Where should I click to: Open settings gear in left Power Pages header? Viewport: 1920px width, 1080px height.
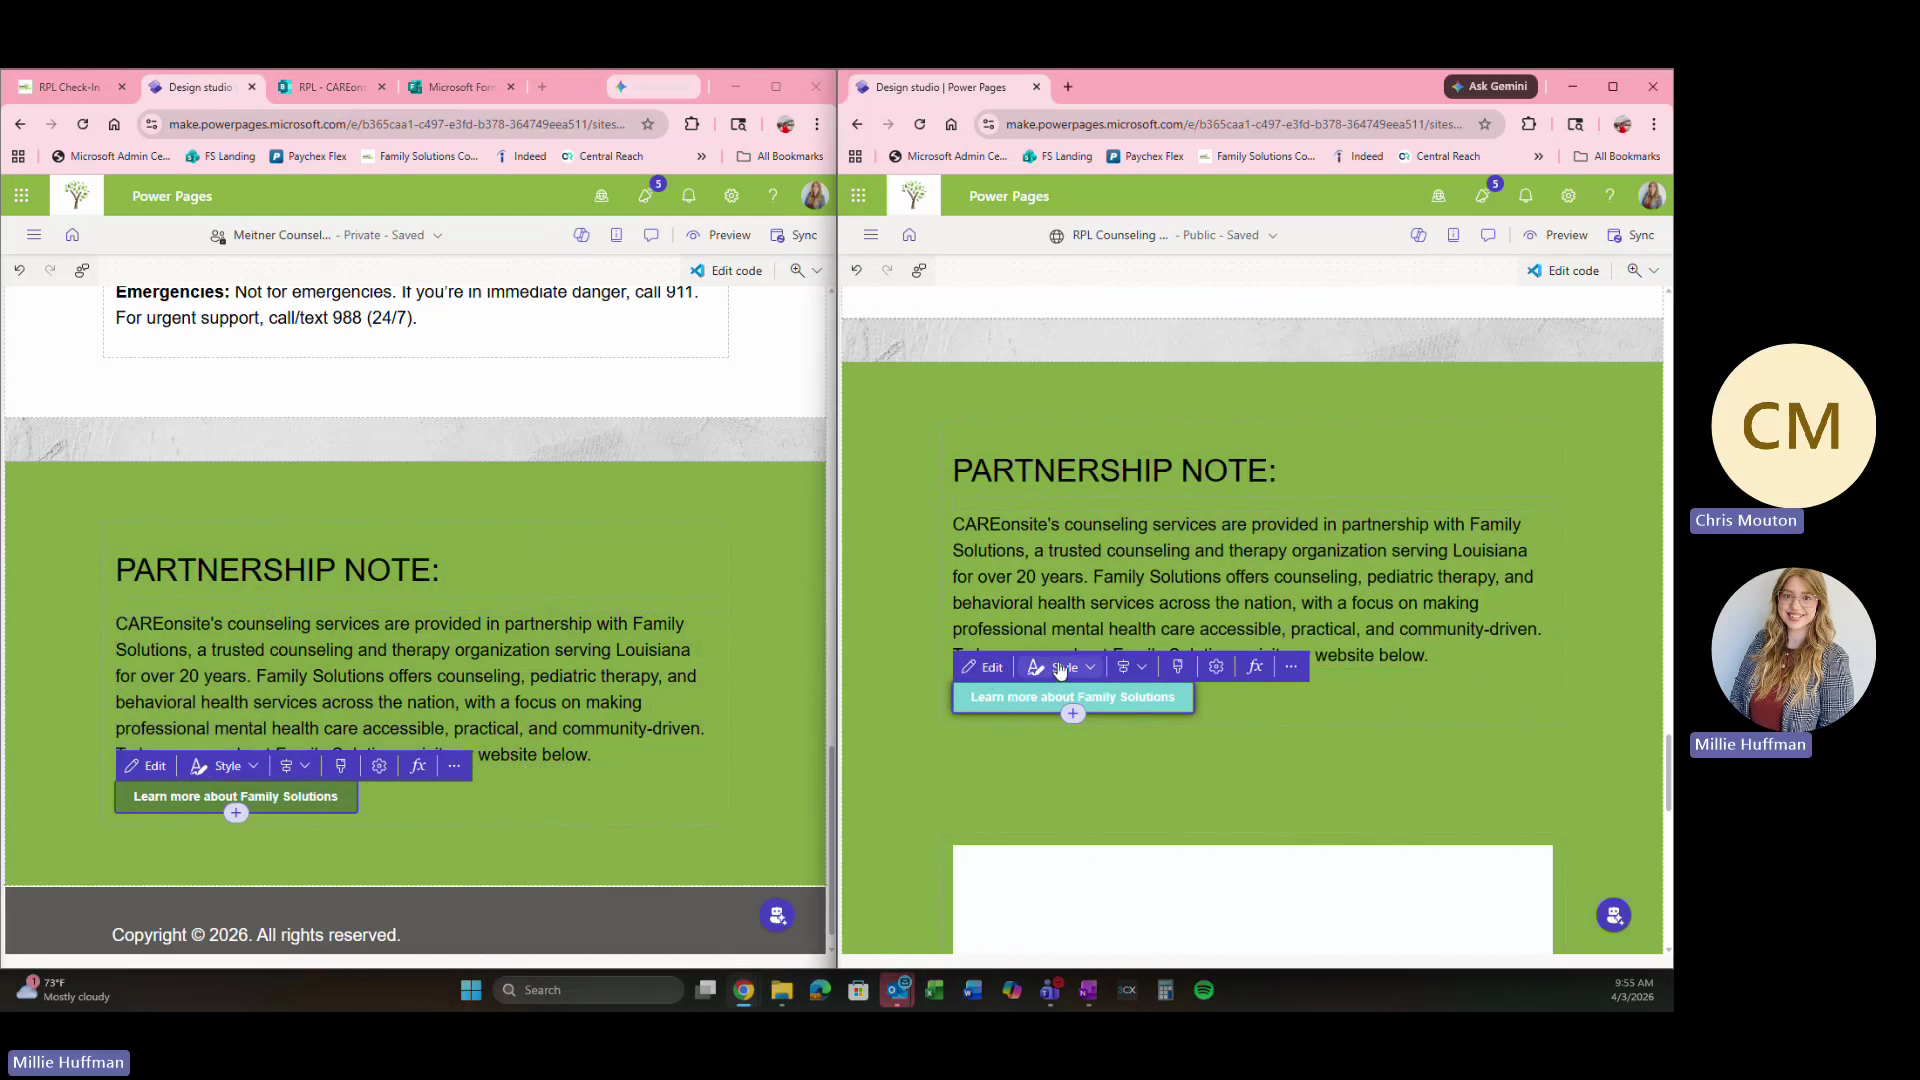click(x=731, y=196)
